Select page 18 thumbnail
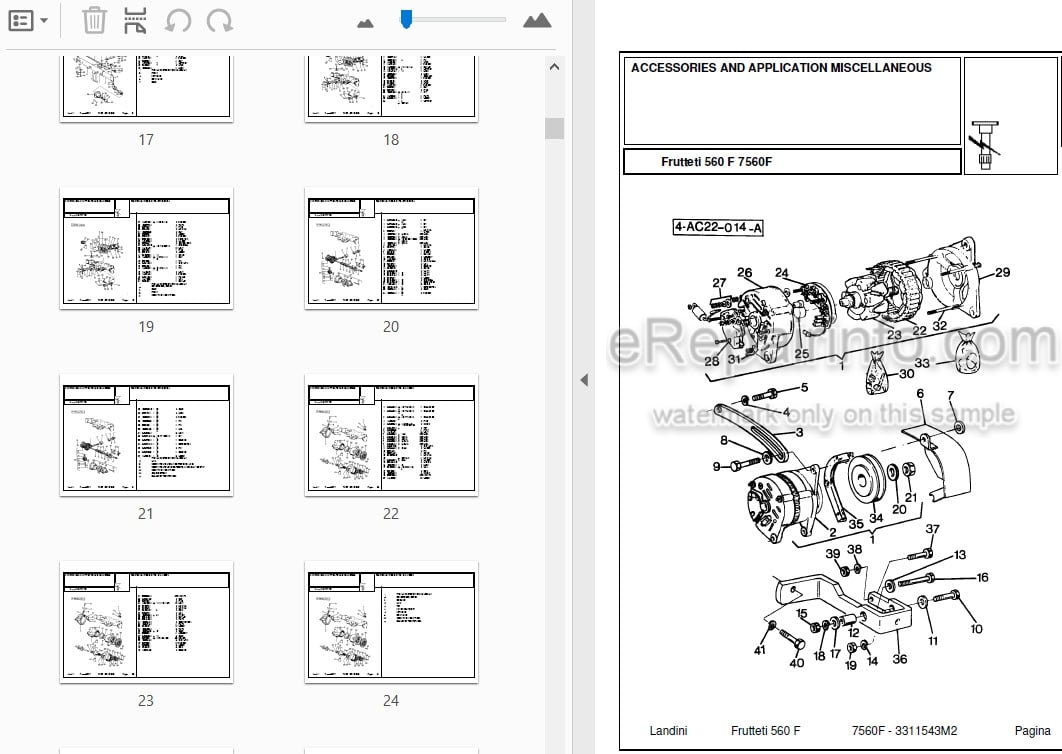 [391, 88]
